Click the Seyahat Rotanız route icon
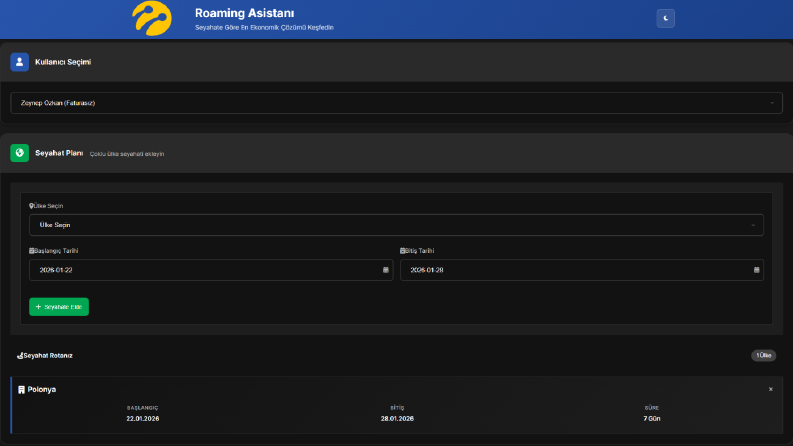This screenshot has width=793, height=446. pyautogui.click(x=20, y=355)
